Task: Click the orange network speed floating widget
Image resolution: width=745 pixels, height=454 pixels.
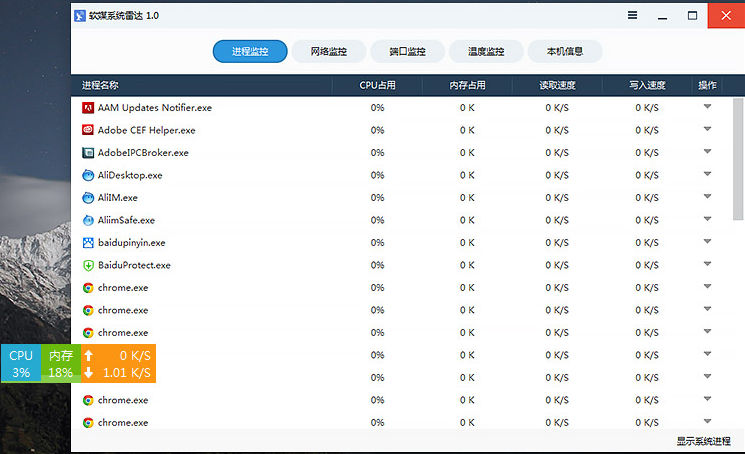Action: (118, 364)
